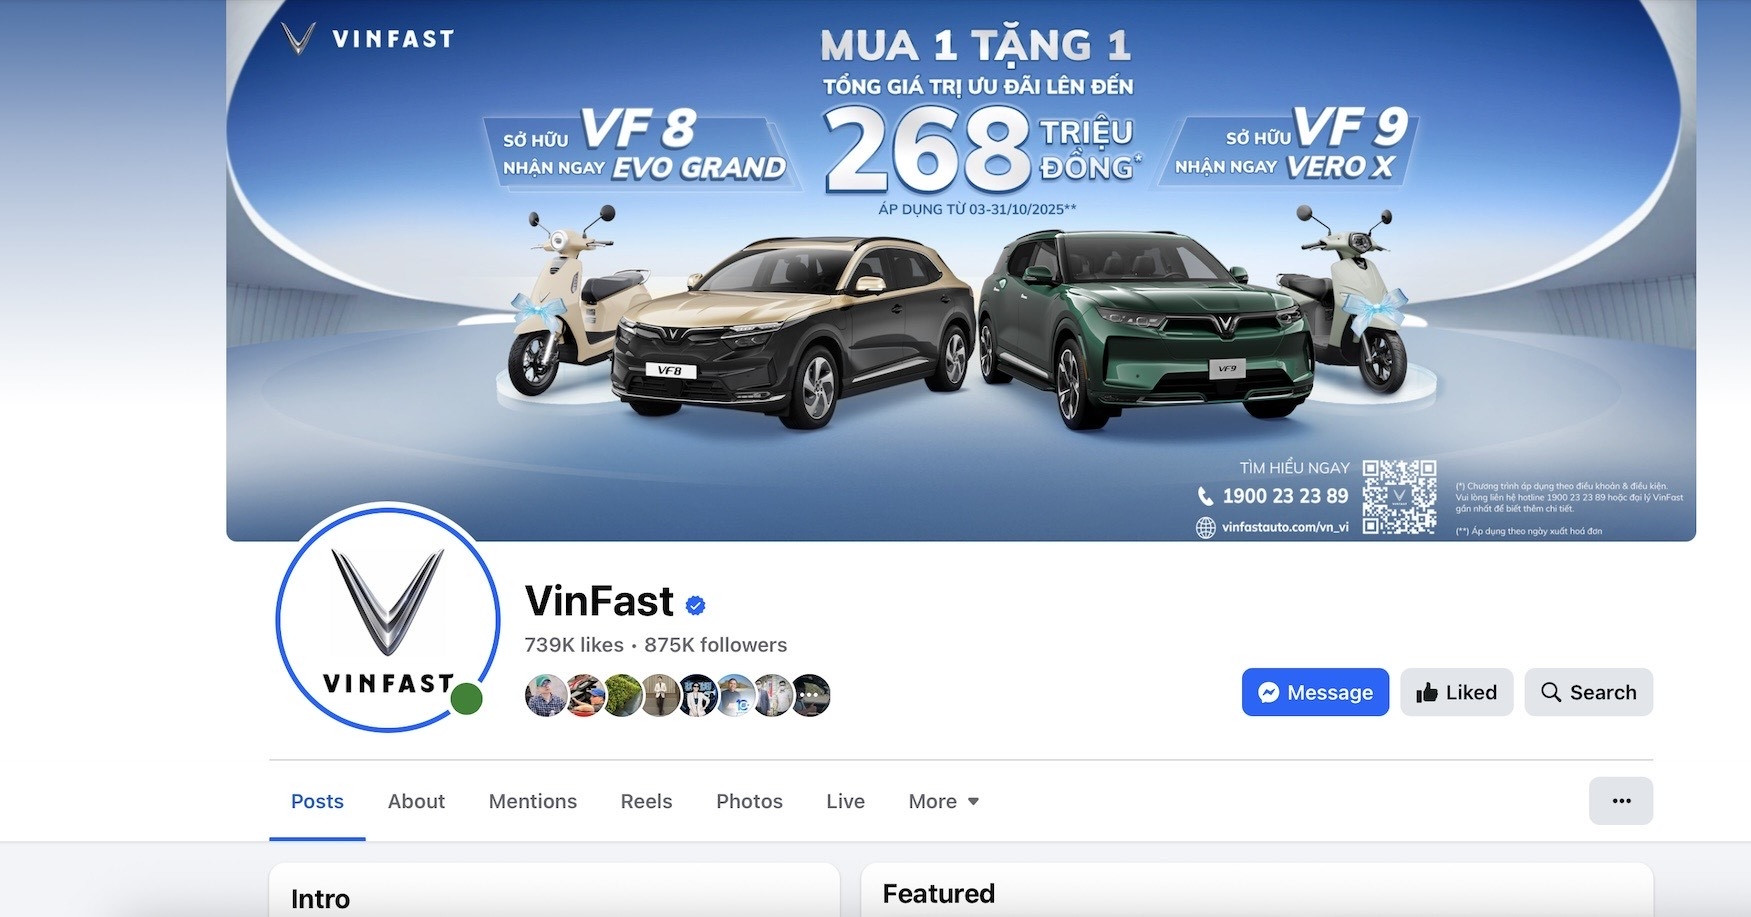Select the Photos tab
This screenshot has height=917, width=1751.
[x=749, y=801]
